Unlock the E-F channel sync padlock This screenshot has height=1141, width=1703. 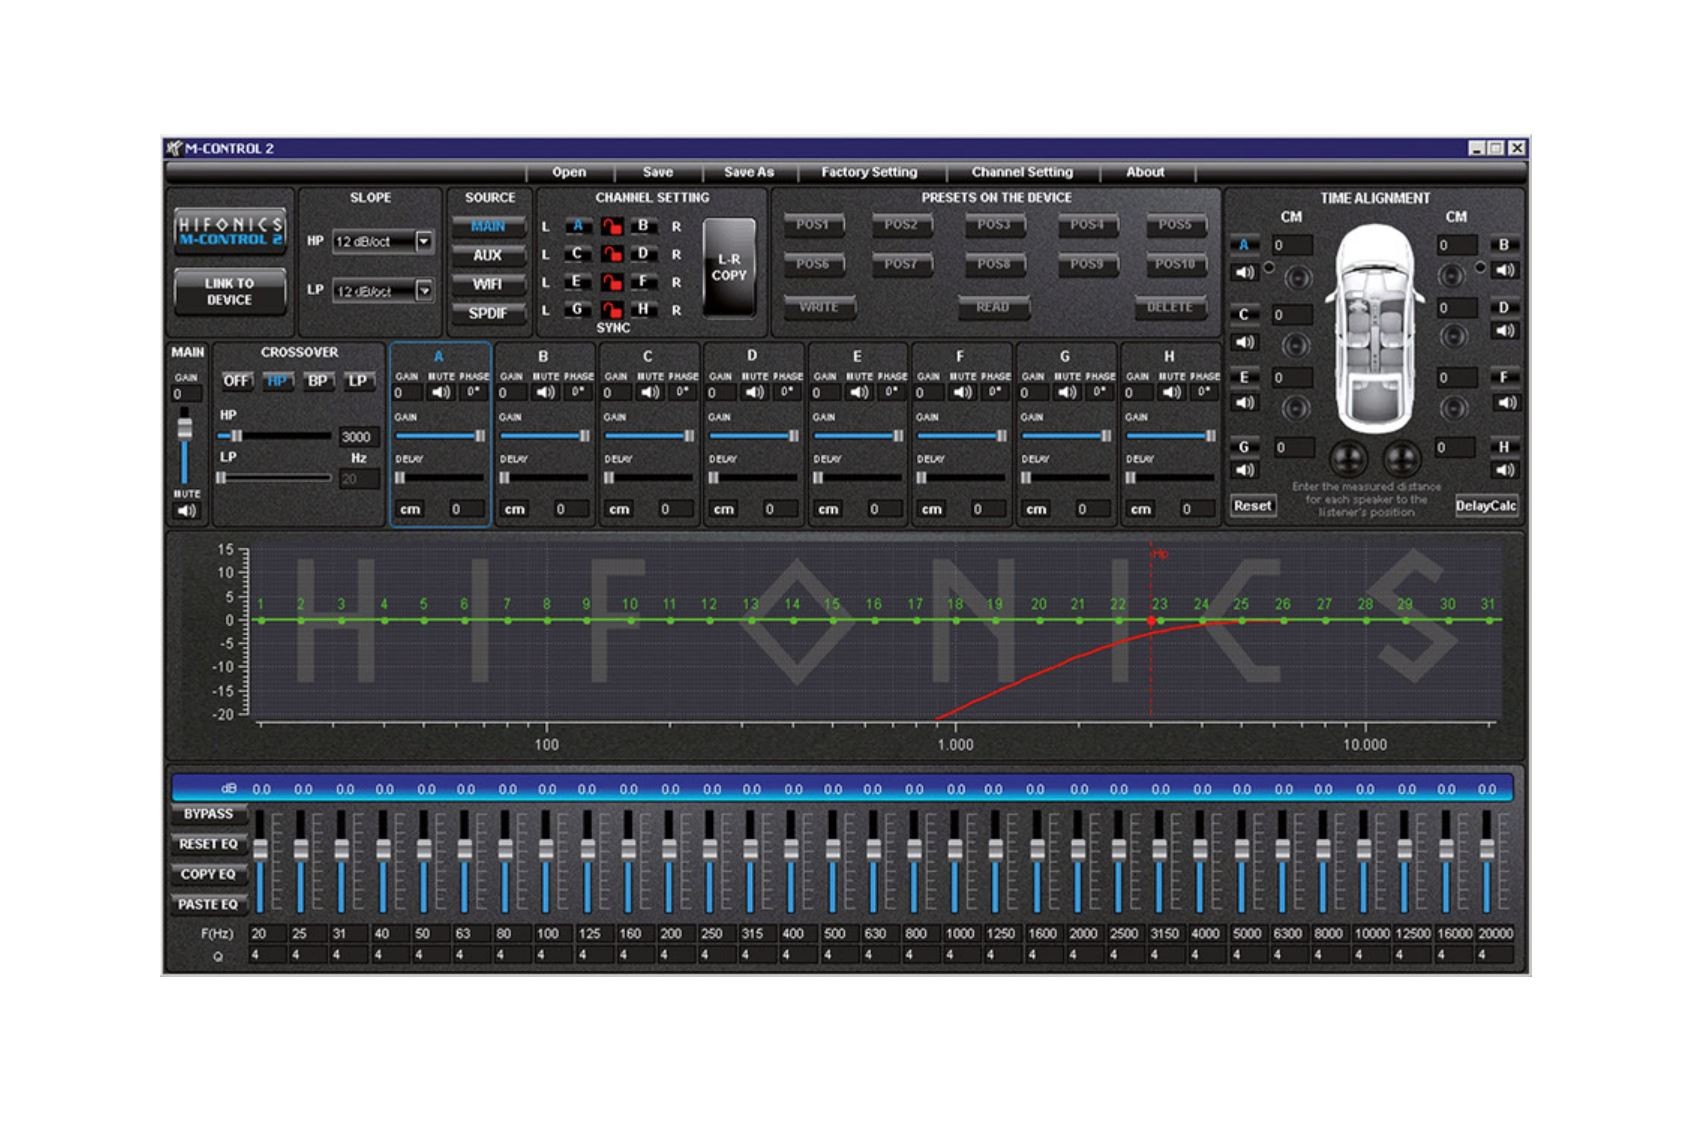pos(611,283)
